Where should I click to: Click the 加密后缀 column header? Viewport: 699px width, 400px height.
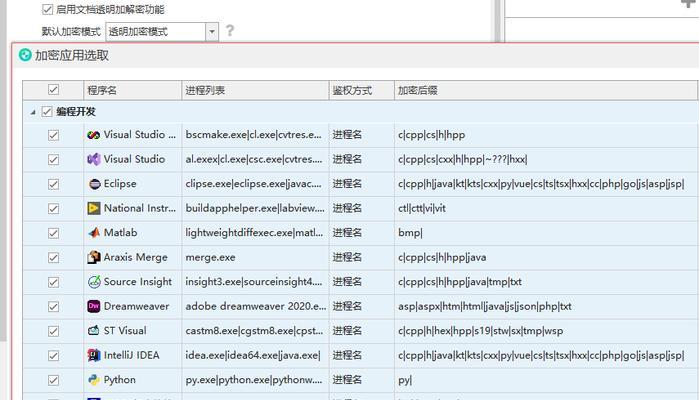(x=546, y=90)
